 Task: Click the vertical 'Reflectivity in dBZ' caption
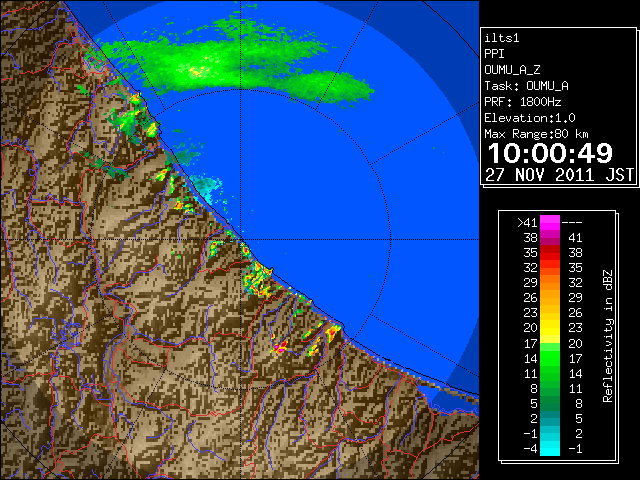[x=608, y=336]
